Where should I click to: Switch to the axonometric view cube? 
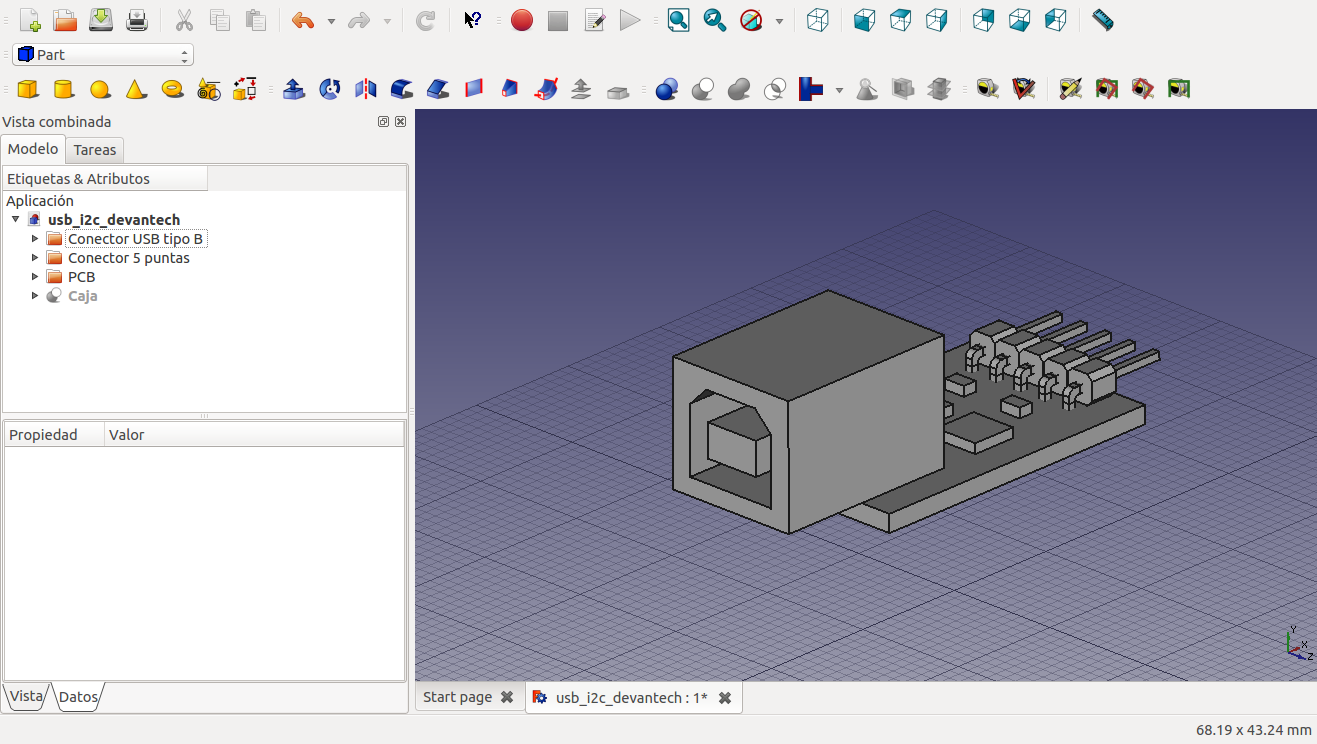[x=818, y=20]
